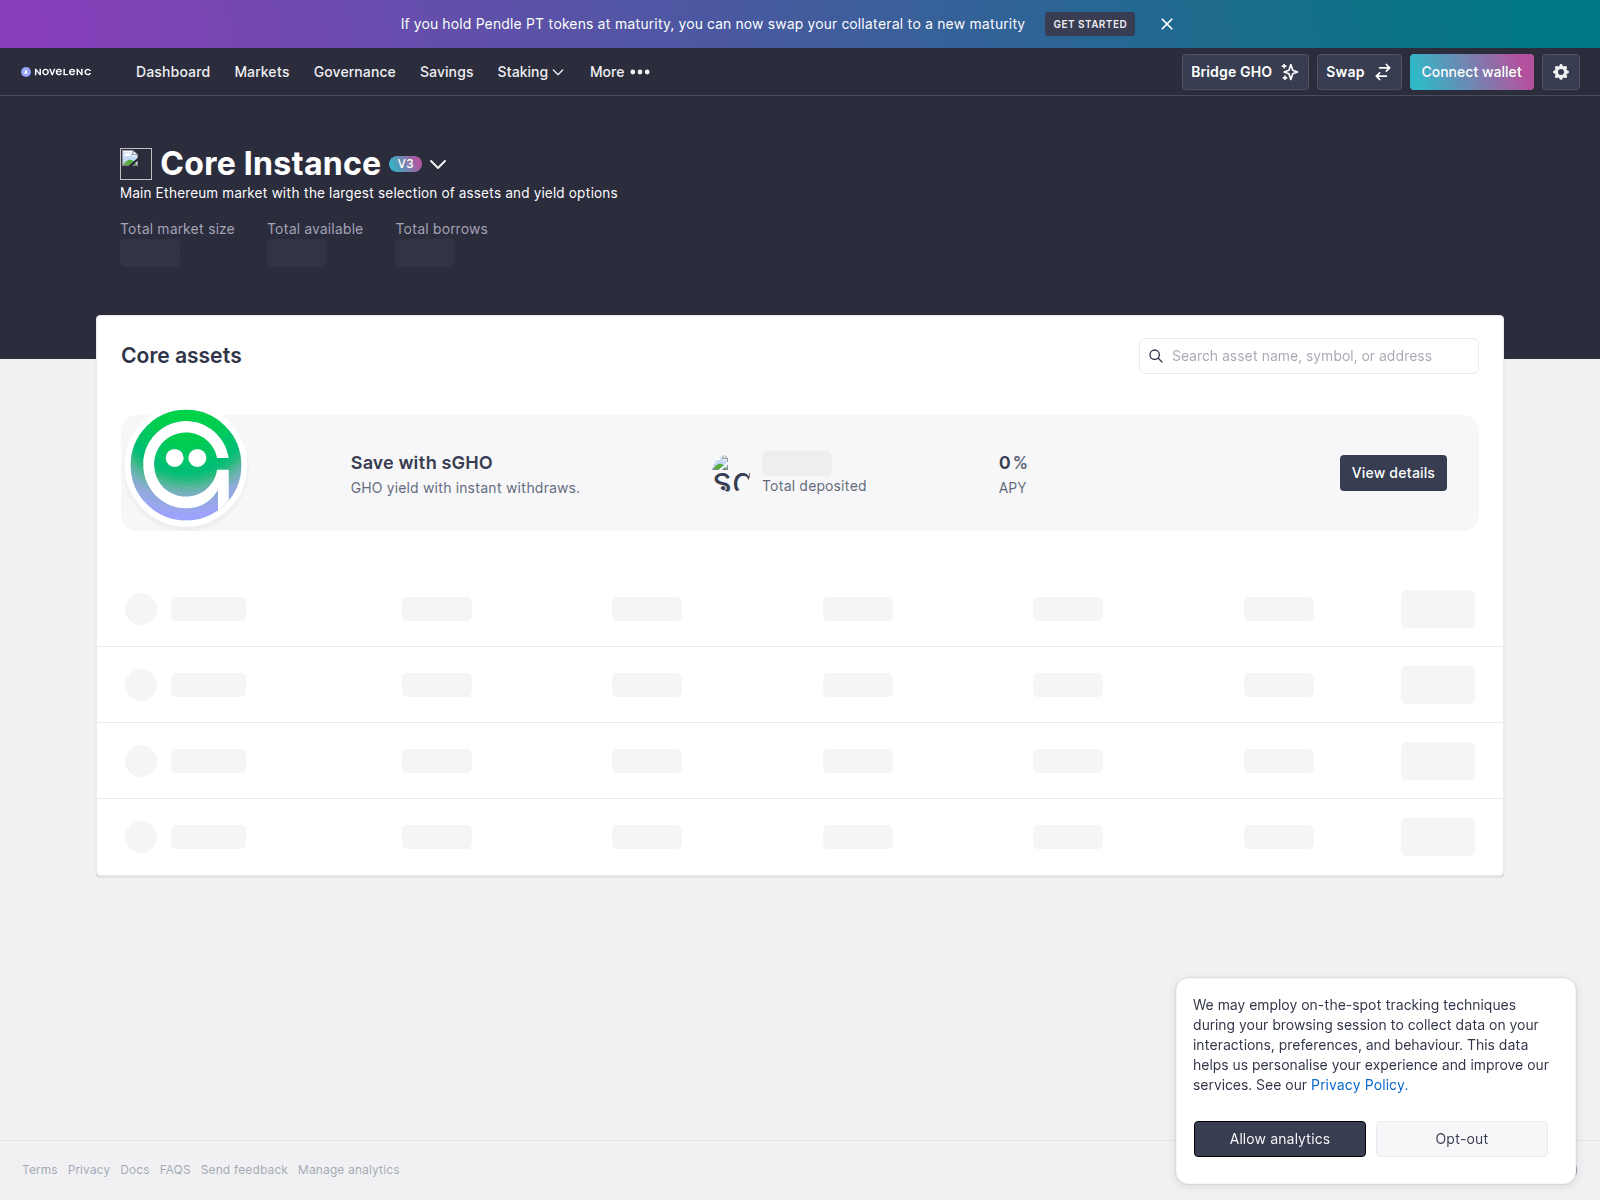This screenshot has height=1200, width=1600.
Task: Click the 'Total market size' label
Action: tap(178, 229)
